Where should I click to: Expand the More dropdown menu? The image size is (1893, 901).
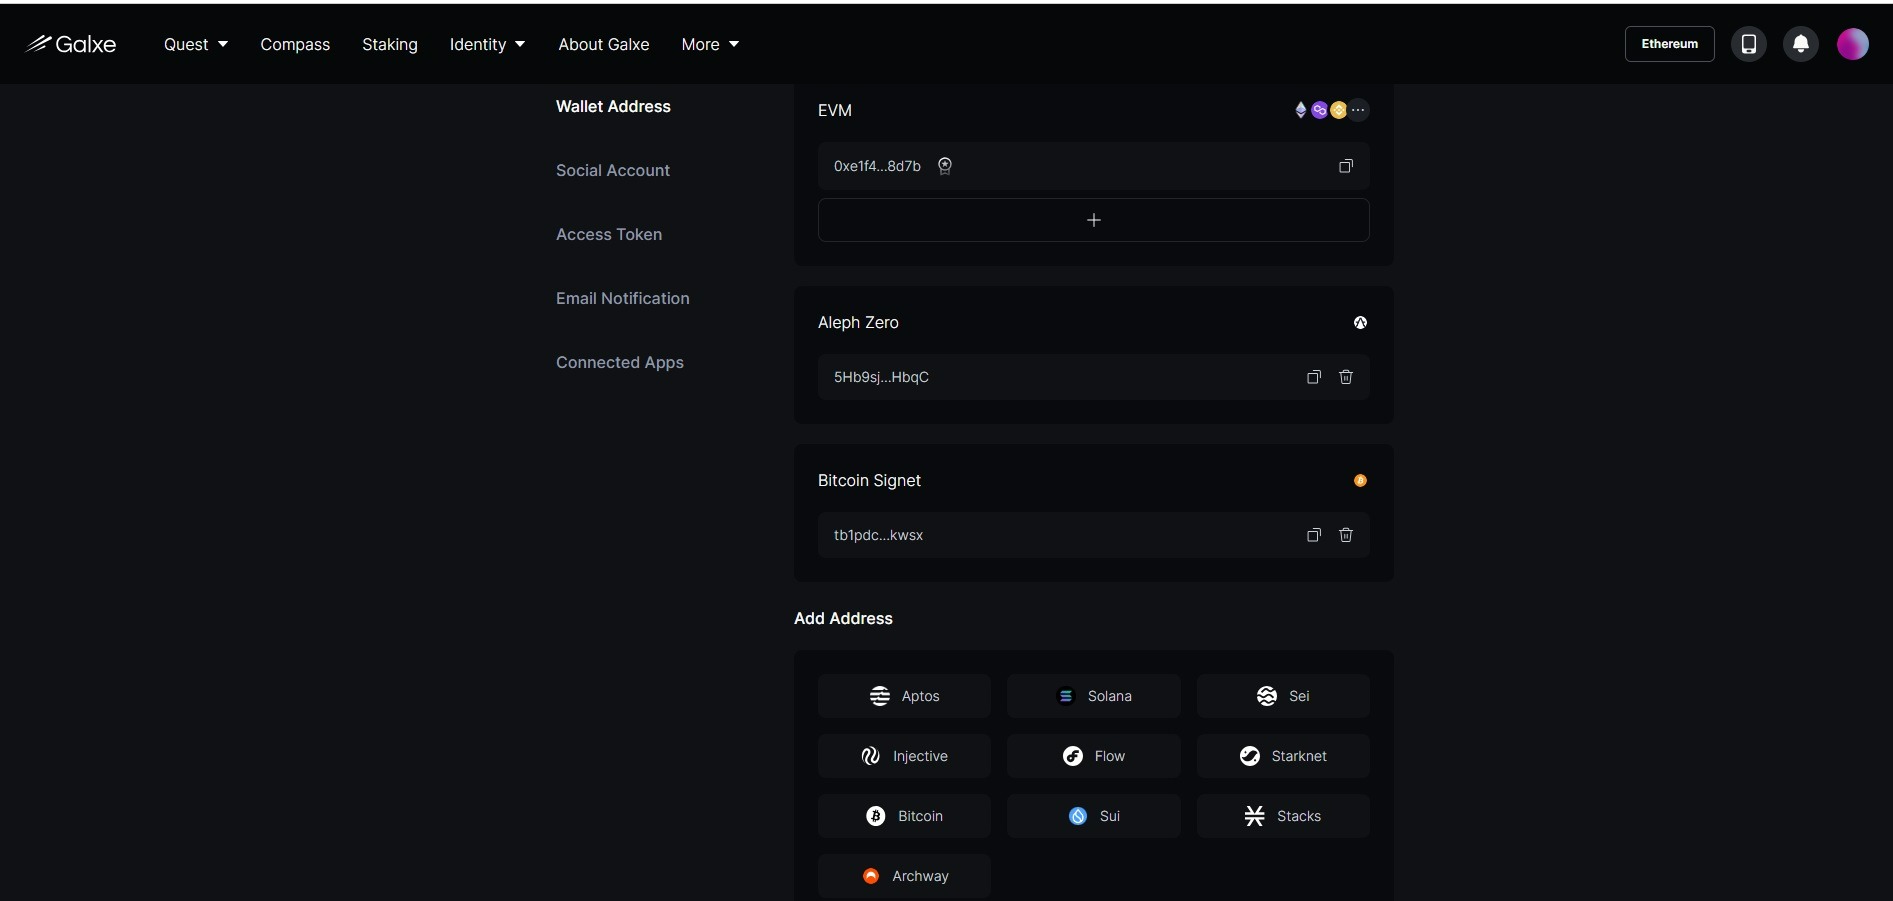[x=710, y=44]
